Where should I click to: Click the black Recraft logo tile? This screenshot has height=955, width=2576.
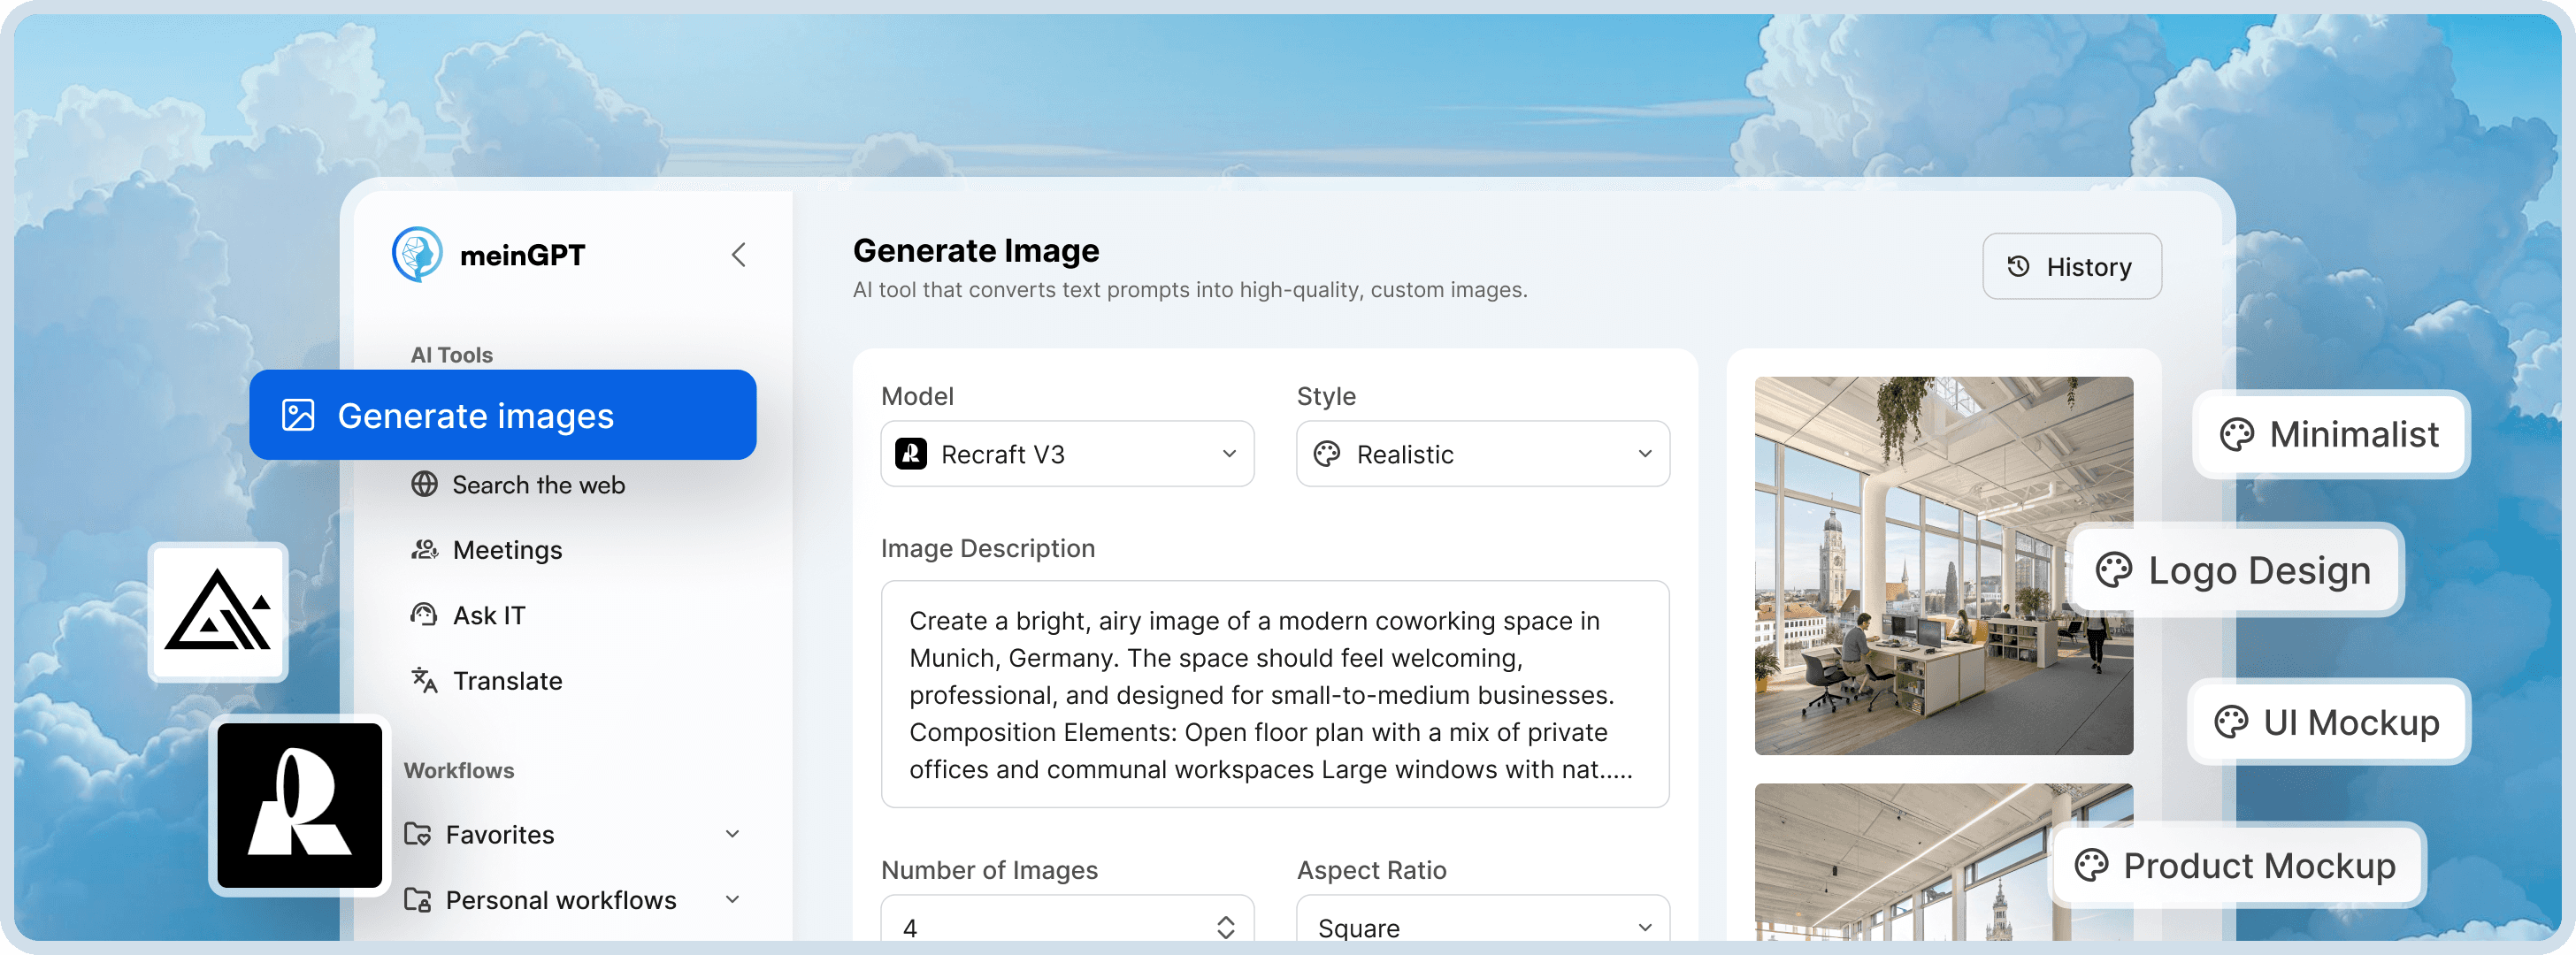click(300, 806)
